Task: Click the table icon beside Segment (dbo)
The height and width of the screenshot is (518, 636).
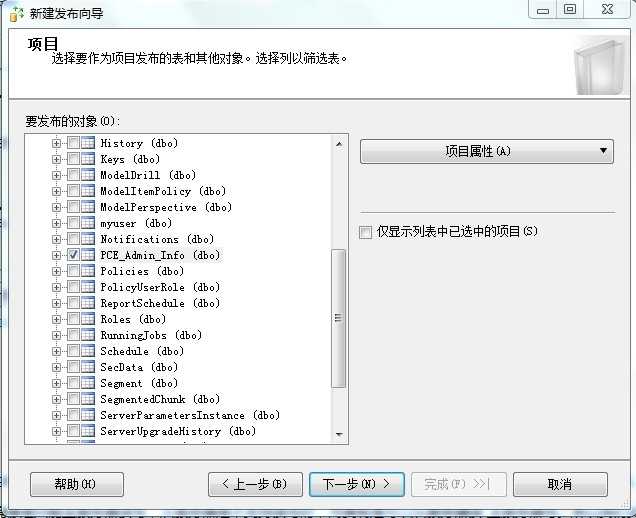Action: pyautogui.click(x=88, y=383)
